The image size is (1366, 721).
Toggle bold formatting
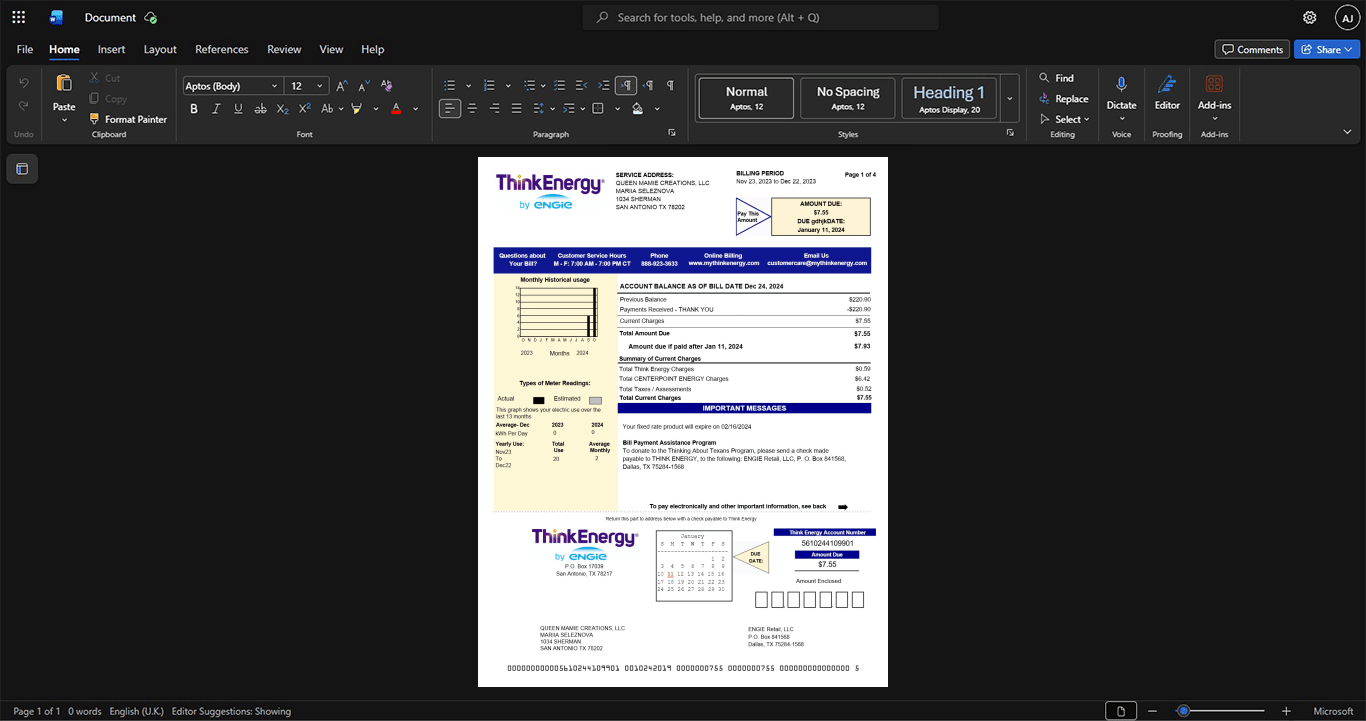(x=194, y=108)
